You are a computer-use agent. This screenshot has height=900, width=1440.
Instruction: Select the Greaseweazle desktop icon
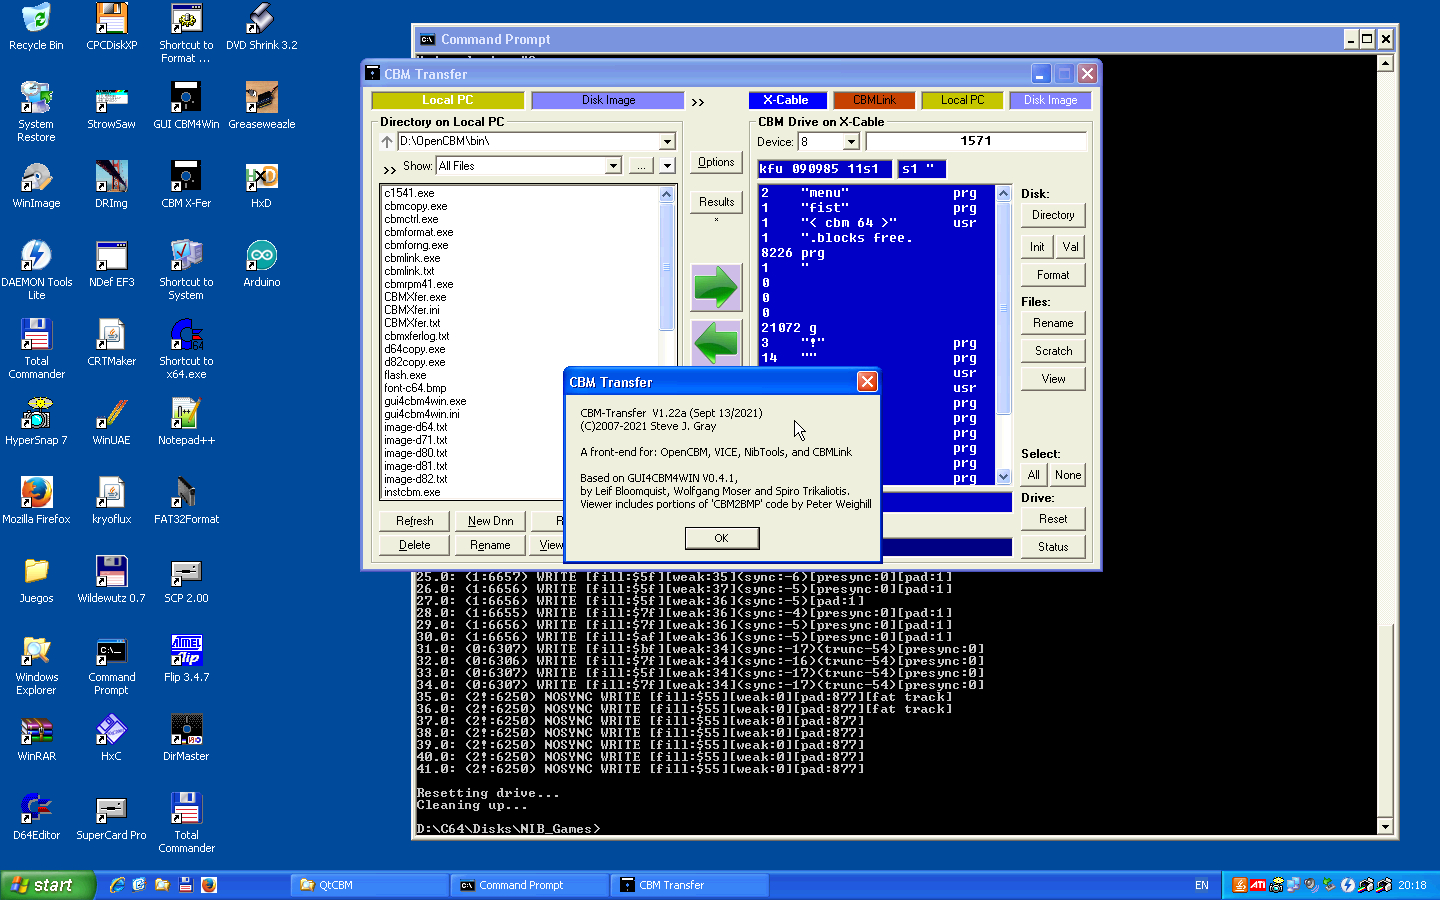261,106
